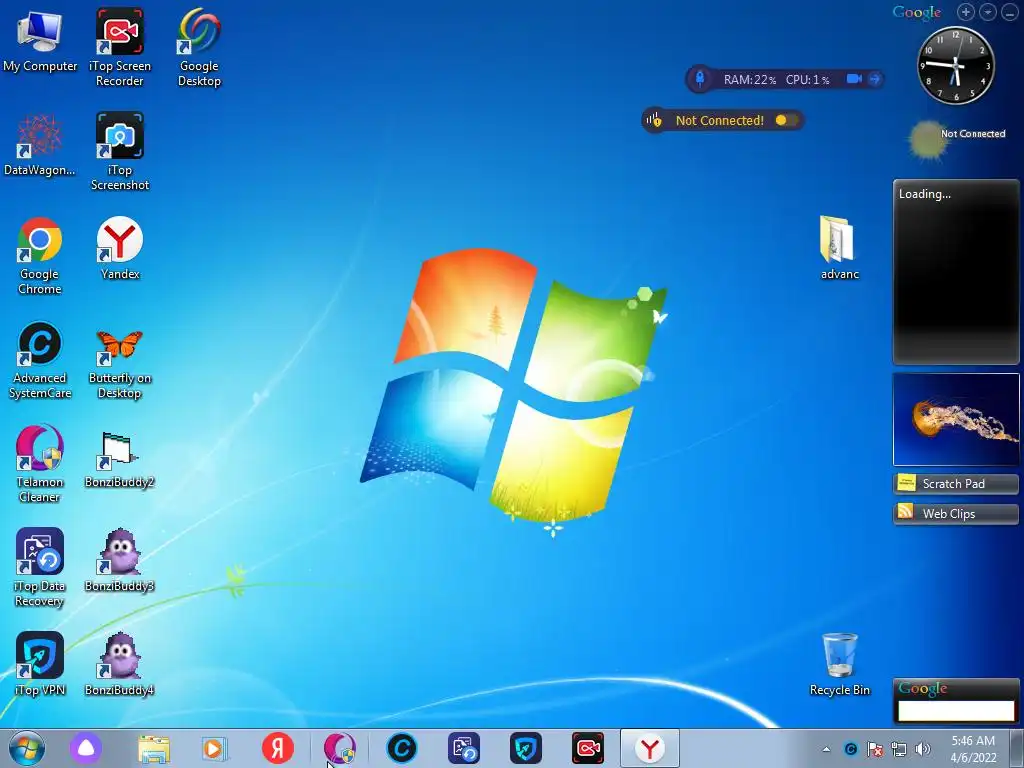Viewport: 1024px width, 768px height.
Task: Open the volume speaker tray icon
Action: click(923, 749)
